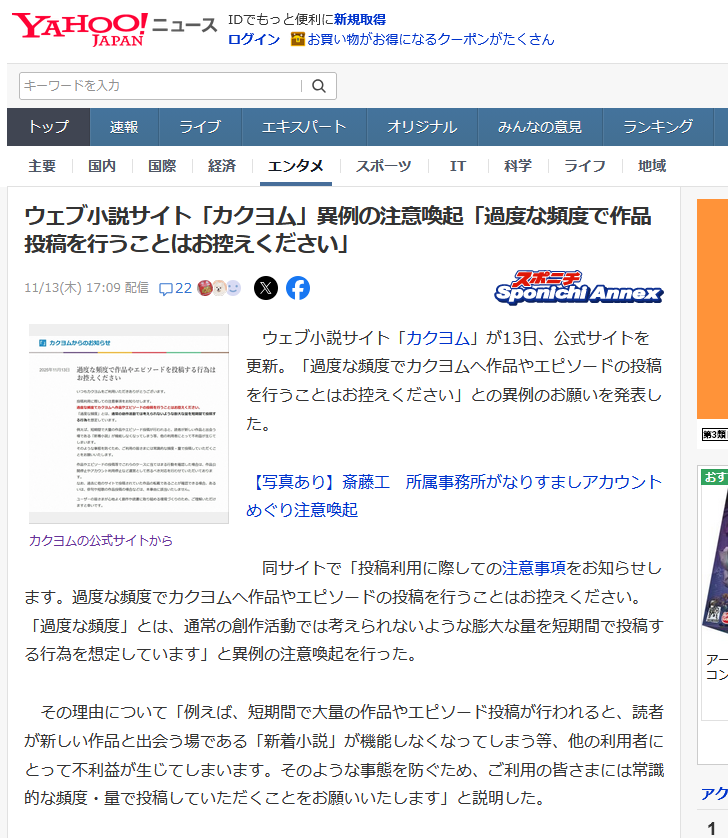Switch to the 速報 tab
The width and height of the screenshot is (728, 838).
pos(124,127)
